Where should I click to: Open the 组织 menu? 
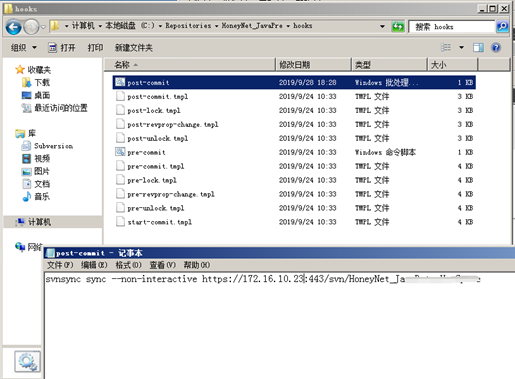[x=23, y=48]
